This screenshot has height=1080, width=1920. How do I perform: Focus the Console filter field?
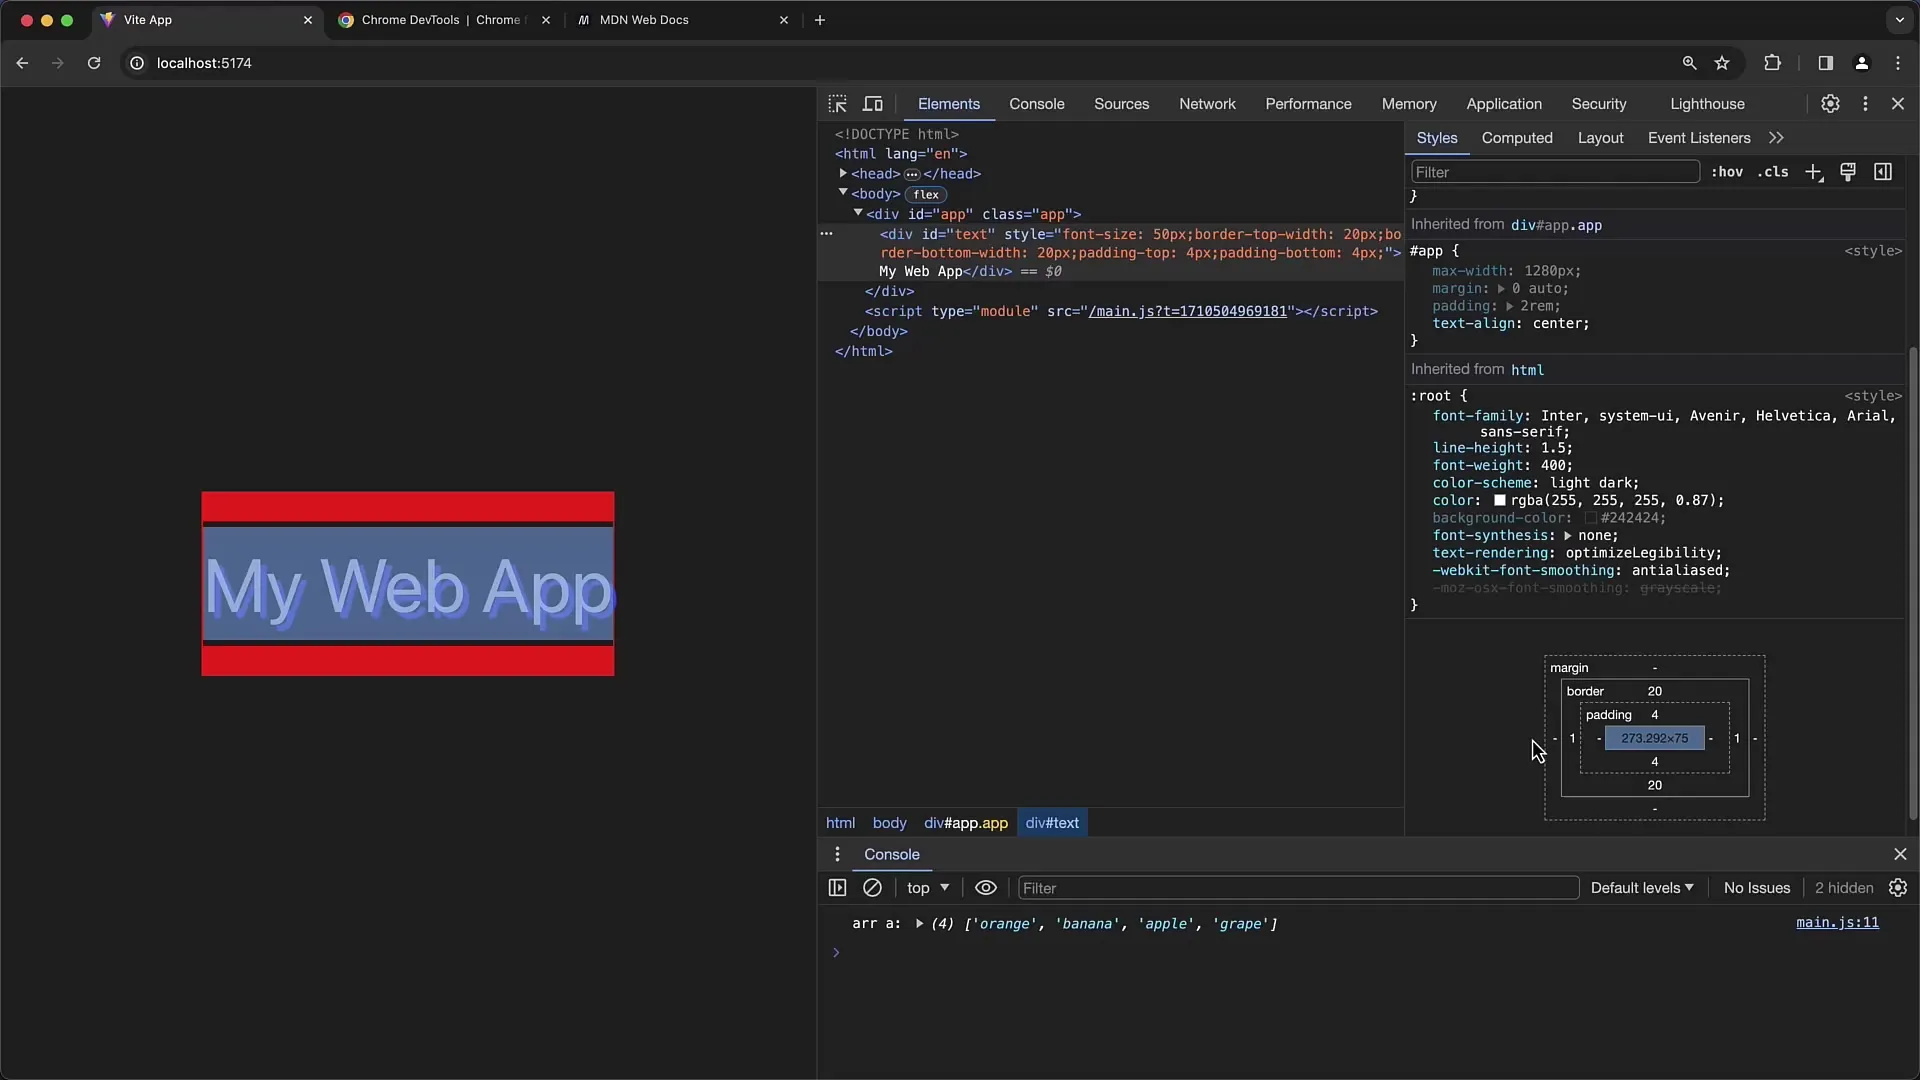[x=1298, y=888]
